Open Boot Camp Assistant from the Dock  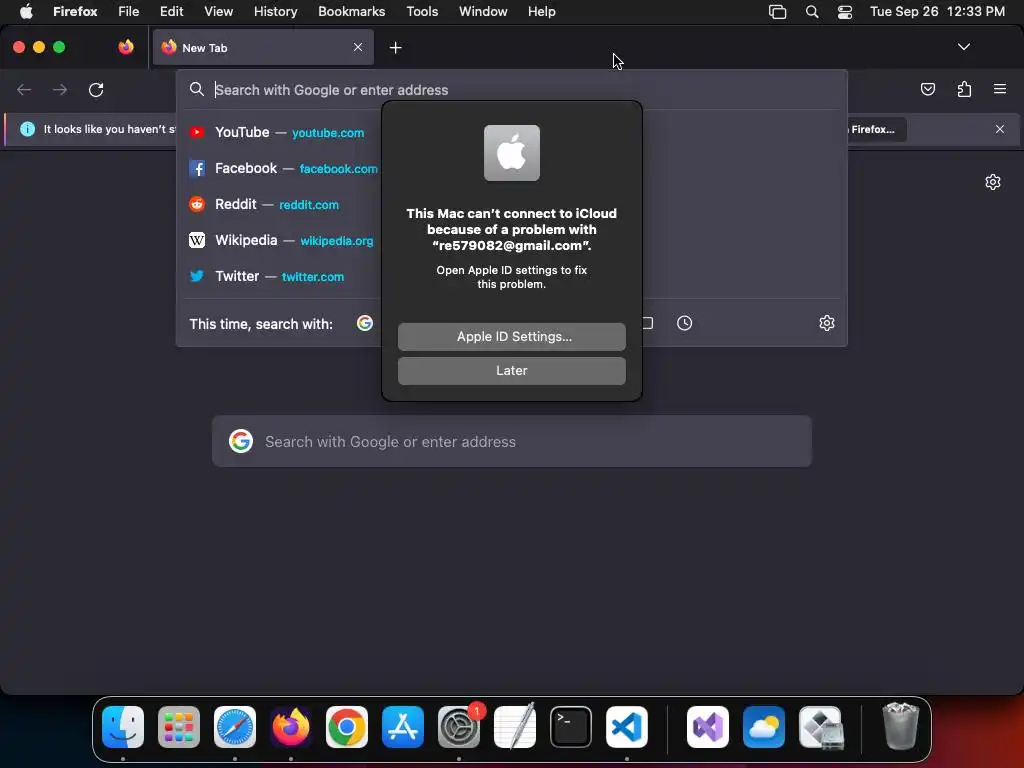point(820,727)
